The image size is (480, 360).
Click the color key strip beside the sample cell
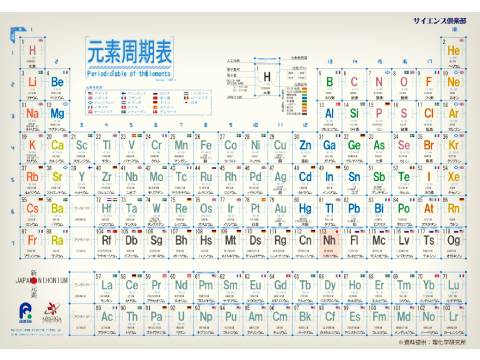coord(304,102)
